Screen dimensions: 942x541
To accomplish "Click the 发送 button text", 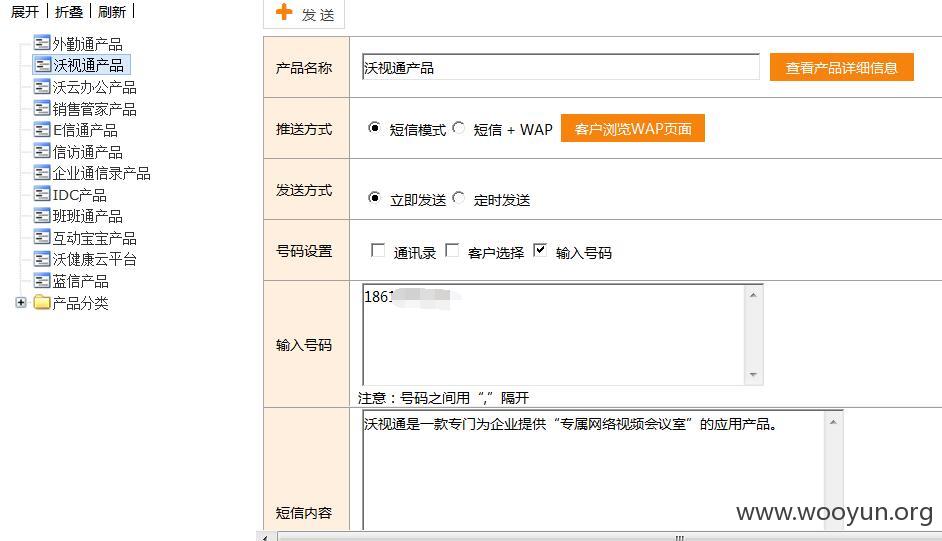I will [318, 15].
